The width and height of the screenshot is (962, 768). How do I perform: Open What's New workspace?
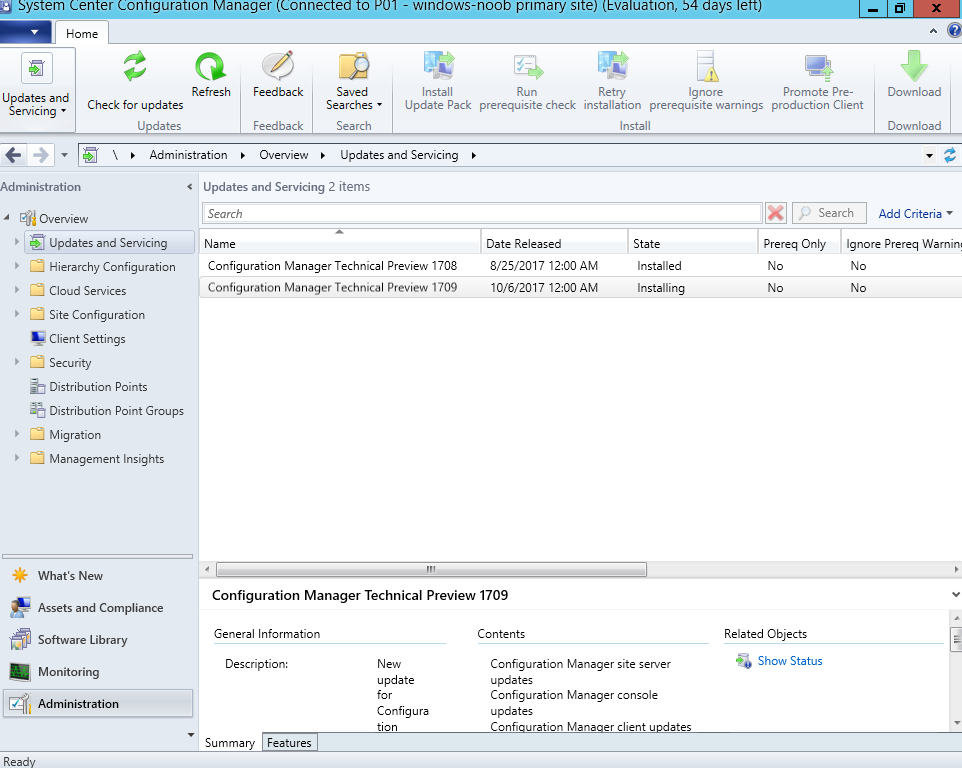coord(70,576)
